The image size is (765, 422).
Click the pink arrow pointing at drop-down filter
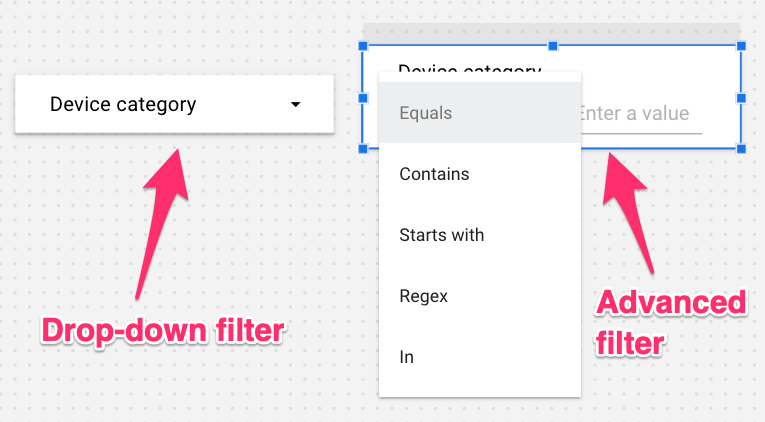(x=160, y=220)
